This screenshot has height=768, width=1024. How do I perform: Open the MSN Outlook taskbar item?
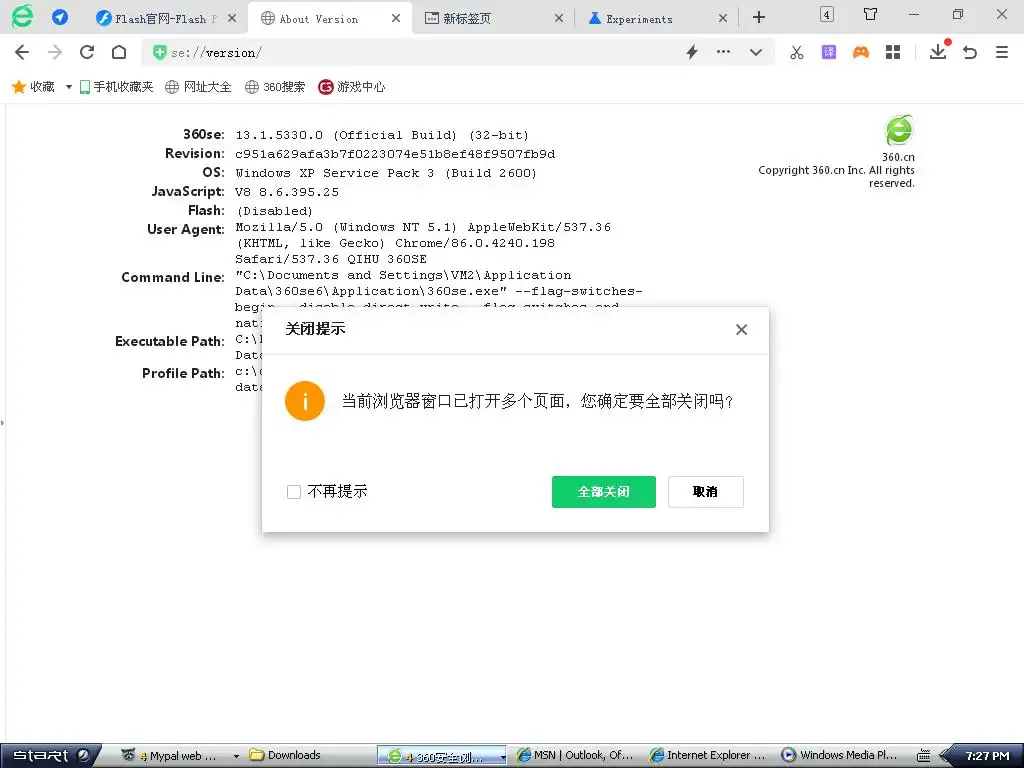[x=575, y=755]
